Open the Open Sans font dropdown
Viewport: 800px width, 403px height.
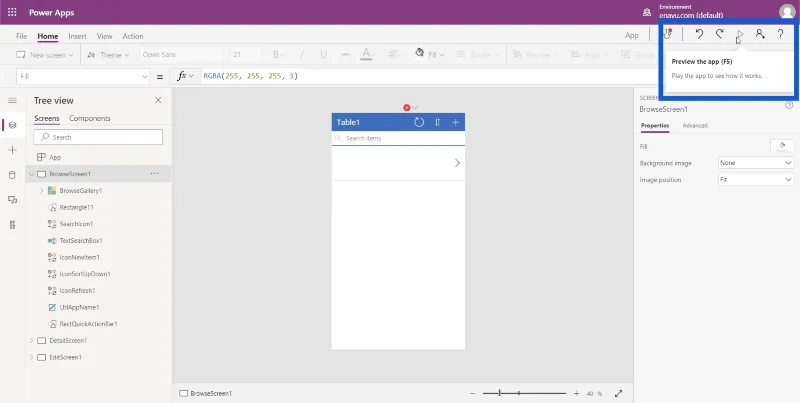pyautogui.click(x=181, y=55)
